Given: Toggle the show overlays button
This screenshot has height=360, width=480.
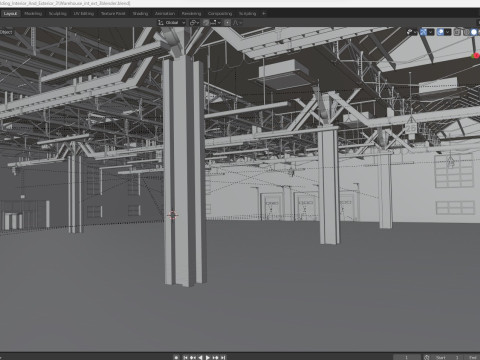Looking at the screenshot, I should point(440,32).
